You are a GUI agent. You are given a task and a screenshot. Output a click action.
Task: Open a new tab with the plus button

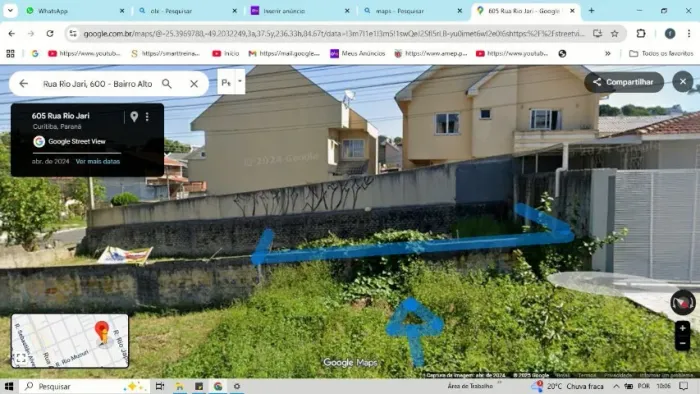(x=592, y=11)
